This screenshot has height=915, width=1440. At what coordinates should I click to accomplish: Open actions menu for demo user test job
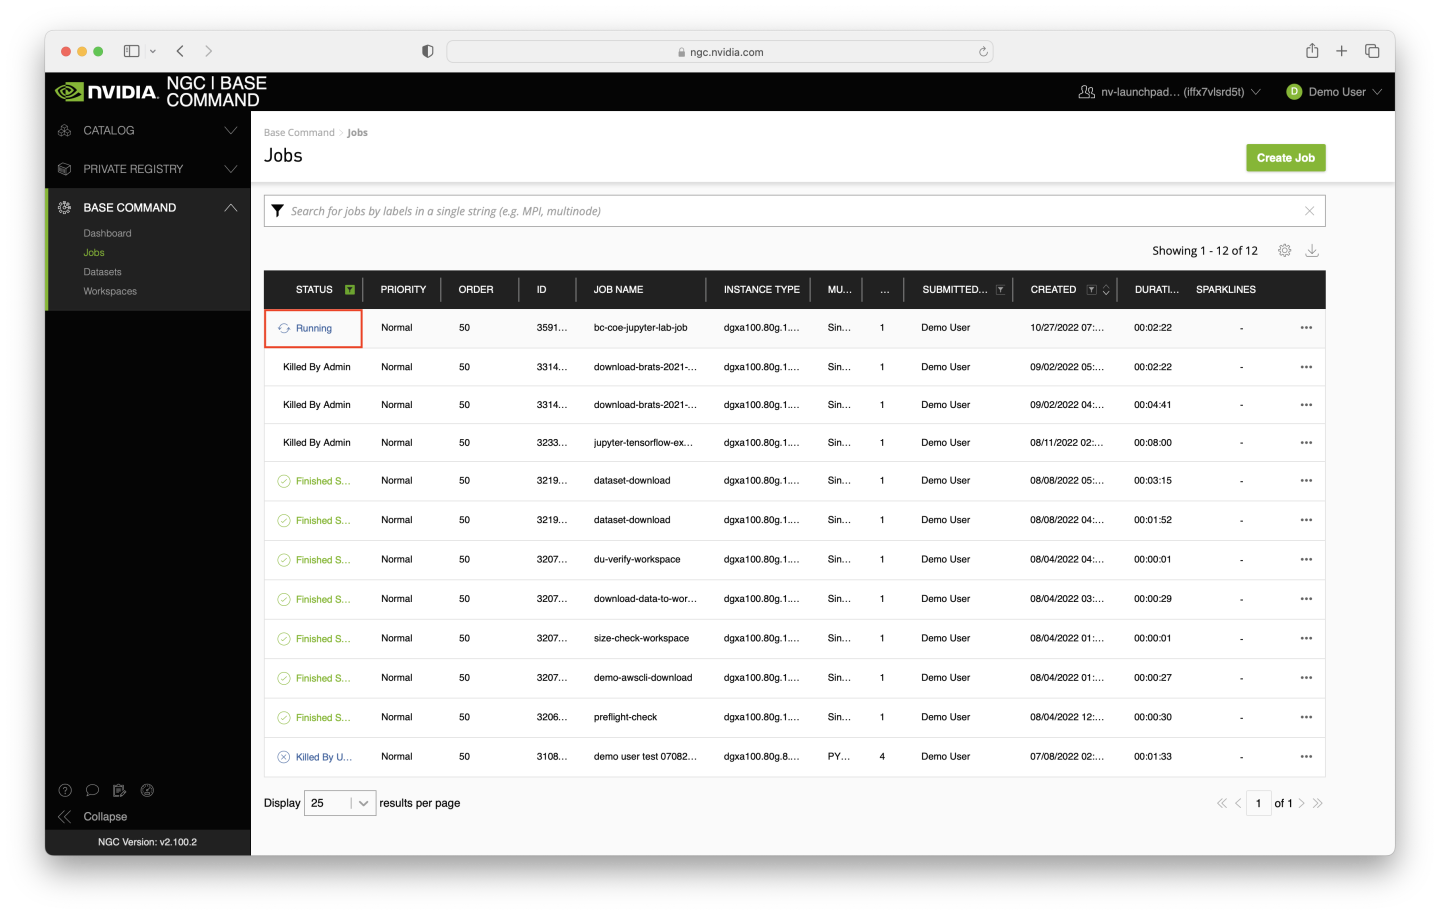(x=1306, y=757)
